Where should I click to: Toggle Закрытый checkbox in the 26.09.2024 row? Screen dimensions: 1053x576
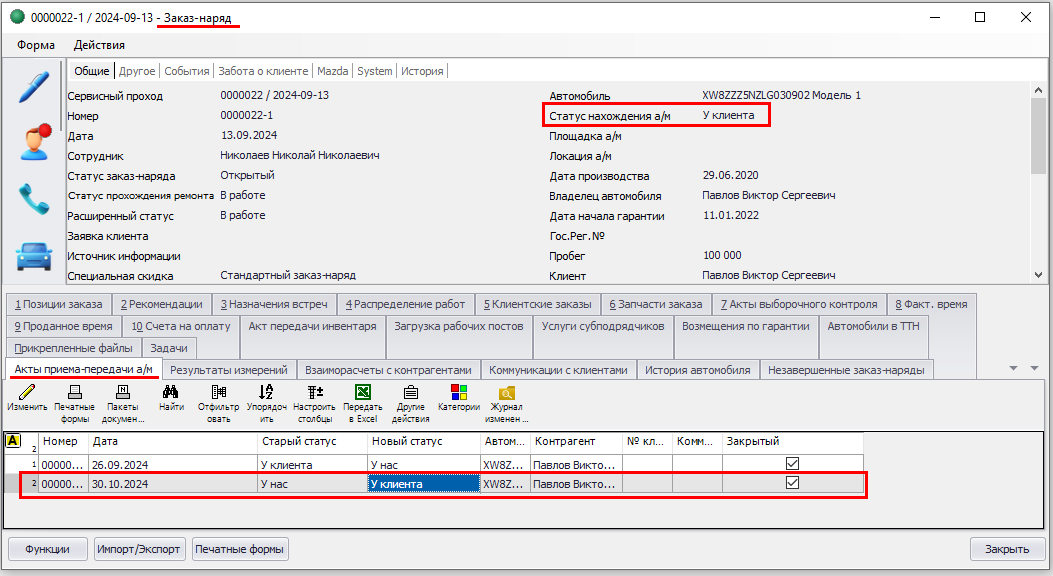pos(793,464)
